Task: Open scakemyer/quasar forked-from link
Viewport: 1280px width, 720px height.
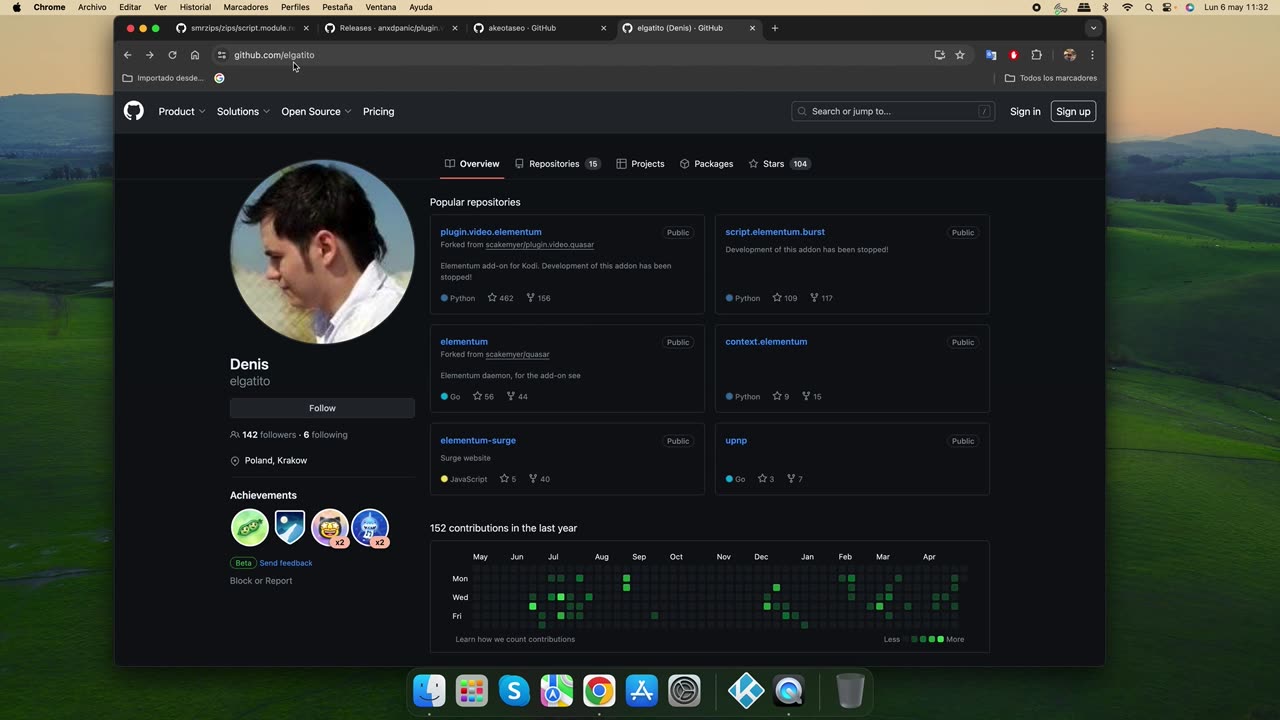Action: pos(517,354)
